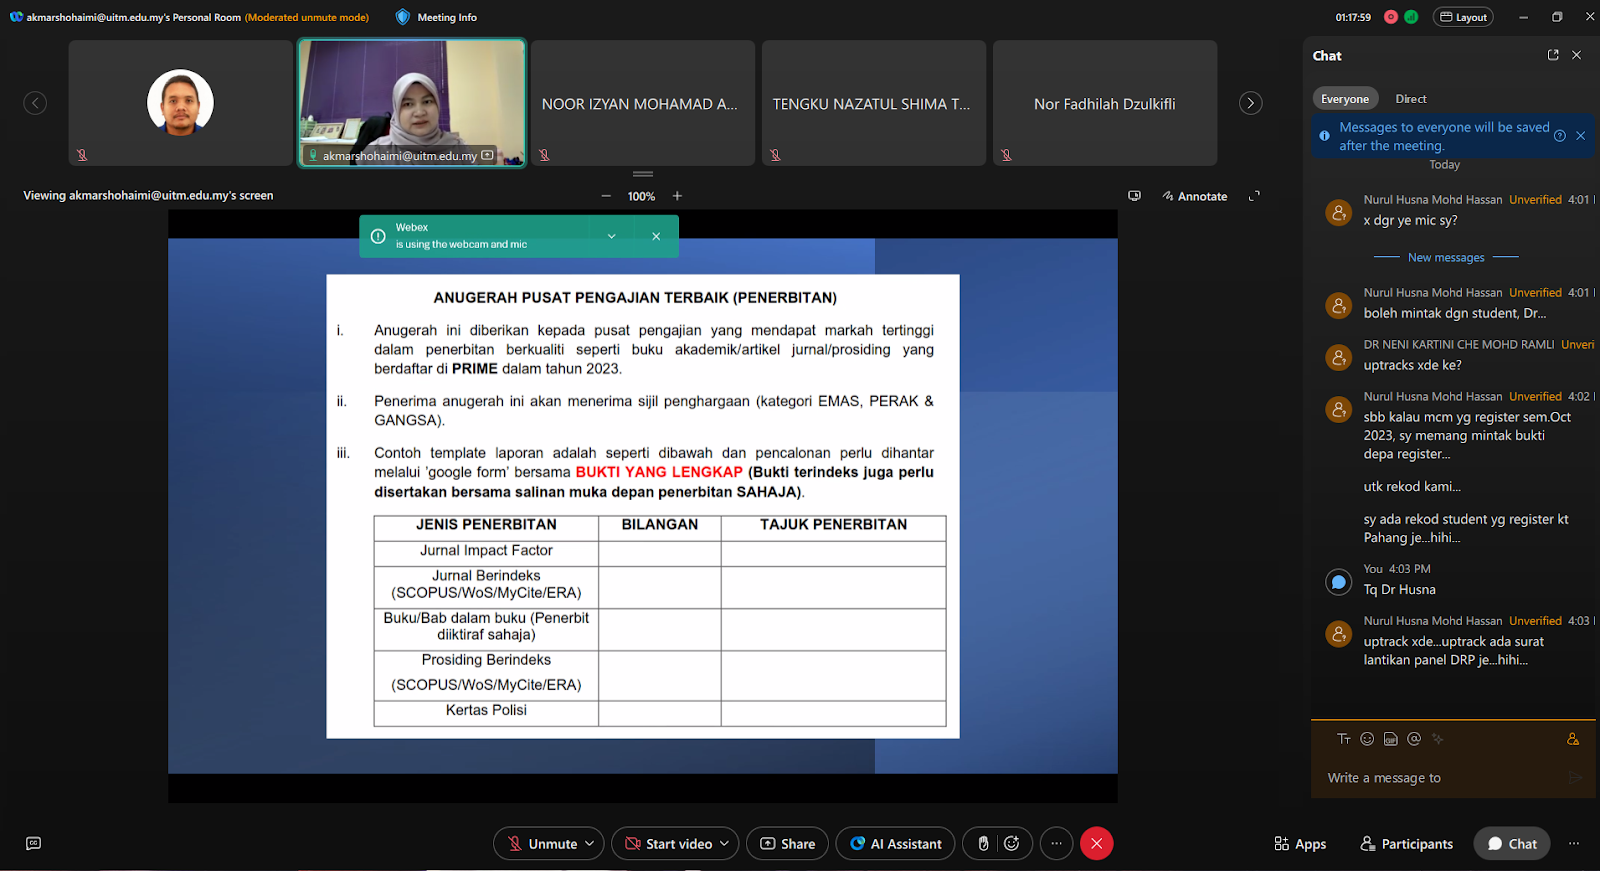Select Nor Fadhilah Dzulkifli participant tile
Screen dimensions: 1600x871
[1105, 103]
